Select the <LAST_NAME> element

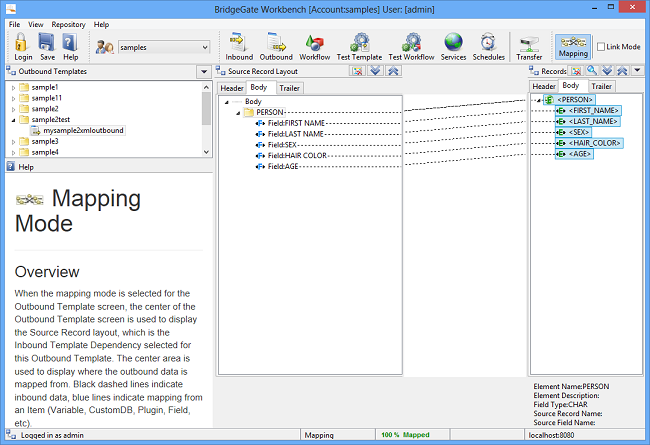click(x=588, y=121)
